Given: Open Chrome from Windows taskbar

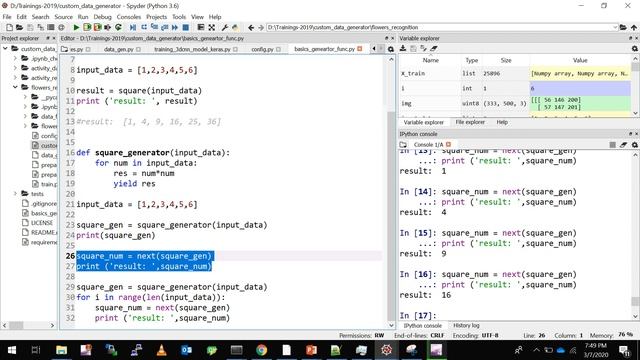Looking at the screenshot, I should tap(262, 350).
